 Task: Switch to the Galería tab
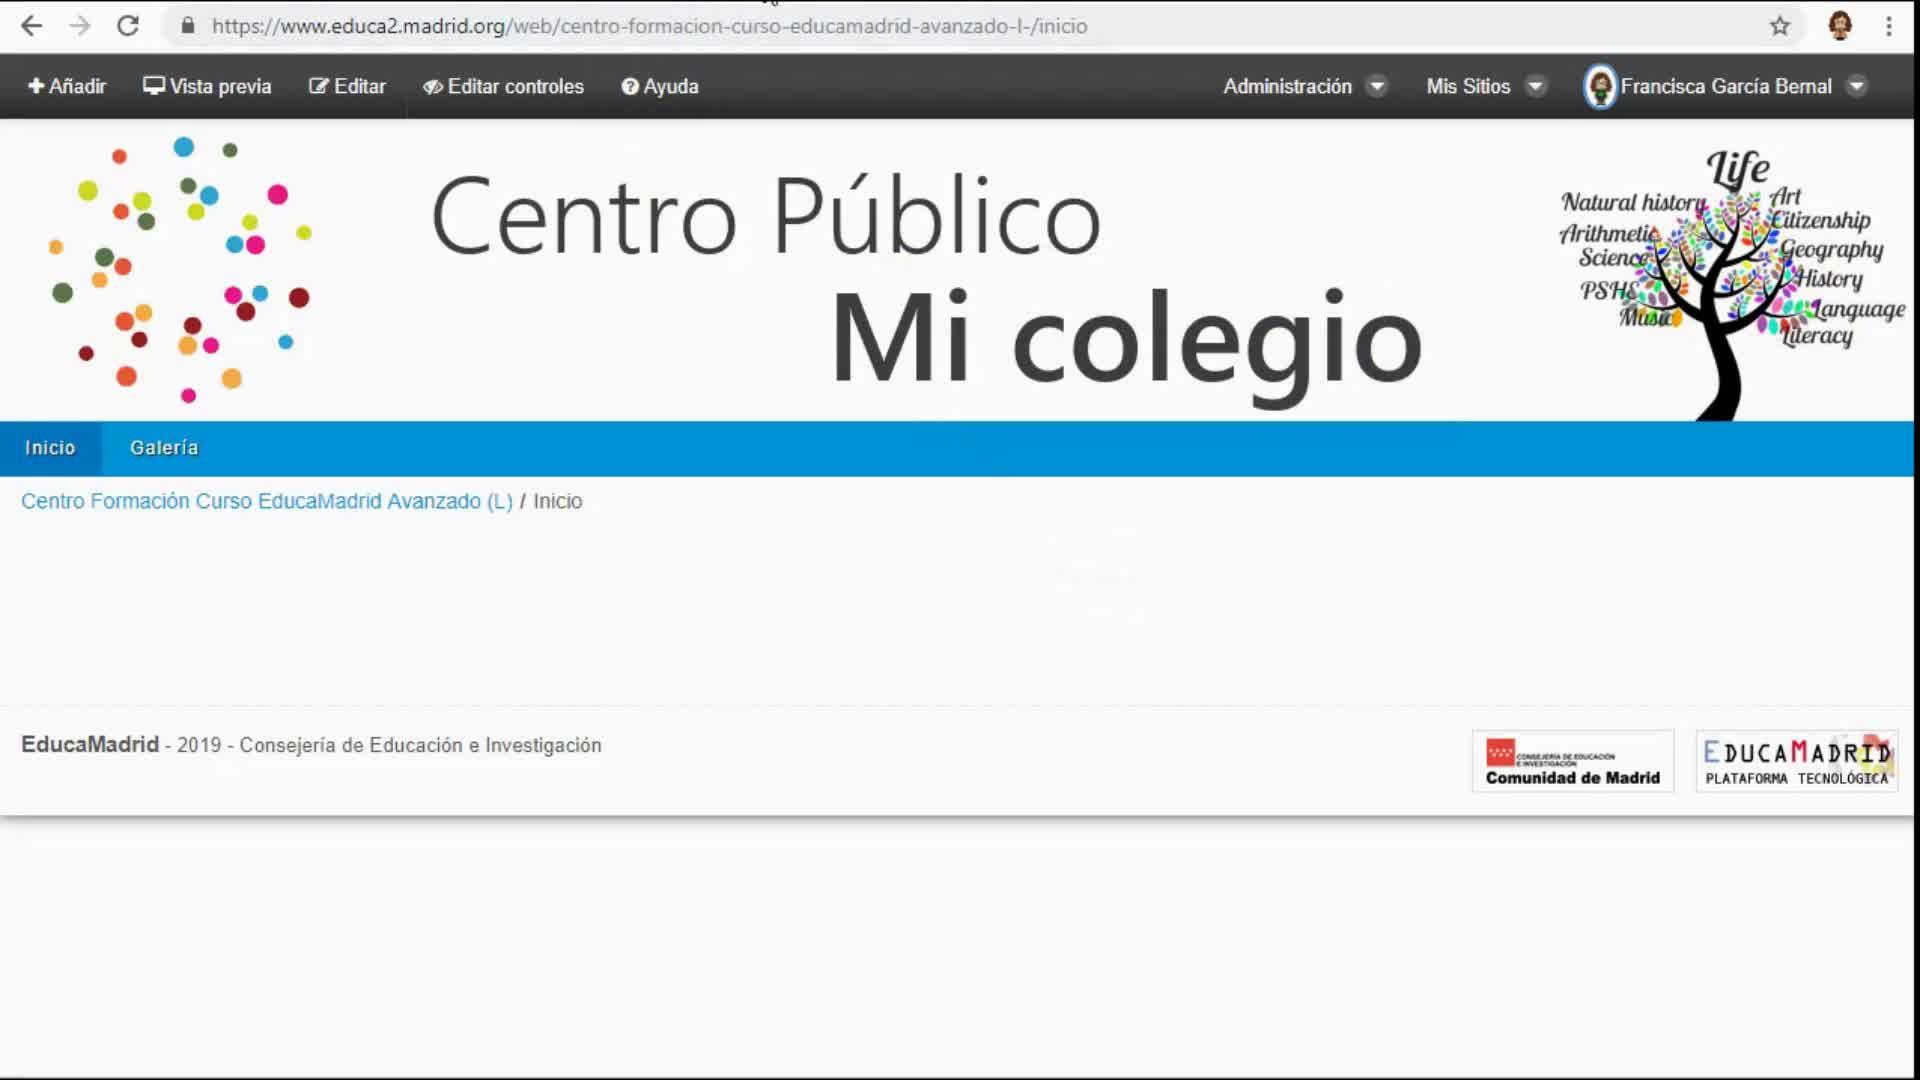tap(164, 448)
